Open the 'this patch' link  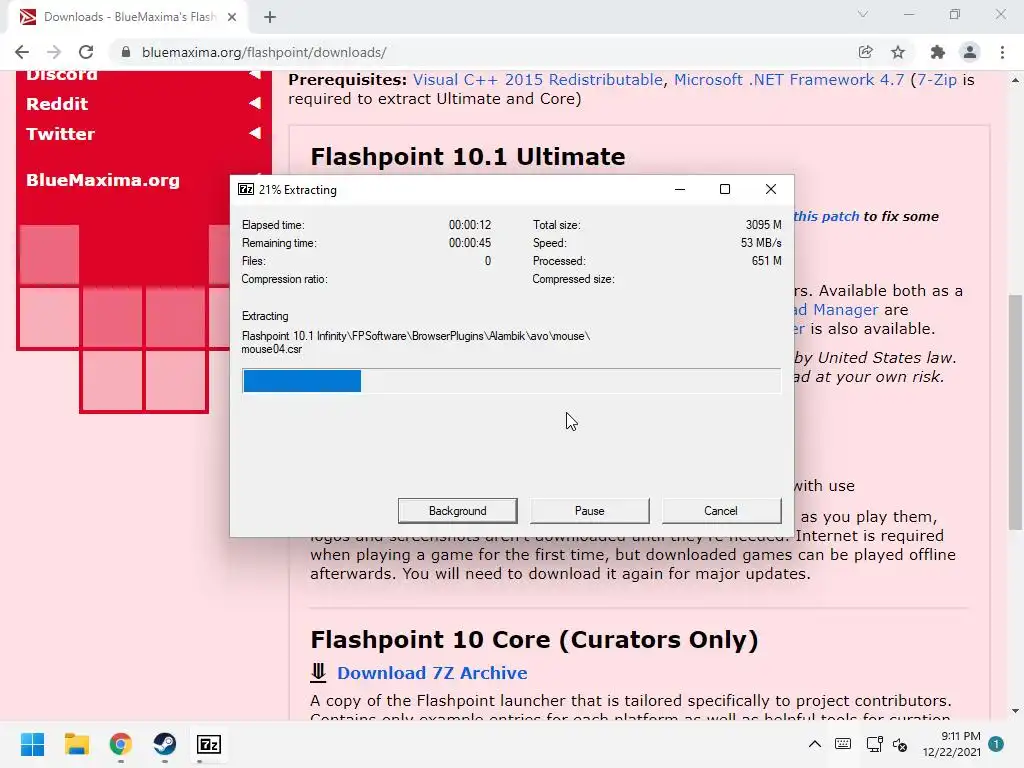pyautogui.click(x=826, y=216)
